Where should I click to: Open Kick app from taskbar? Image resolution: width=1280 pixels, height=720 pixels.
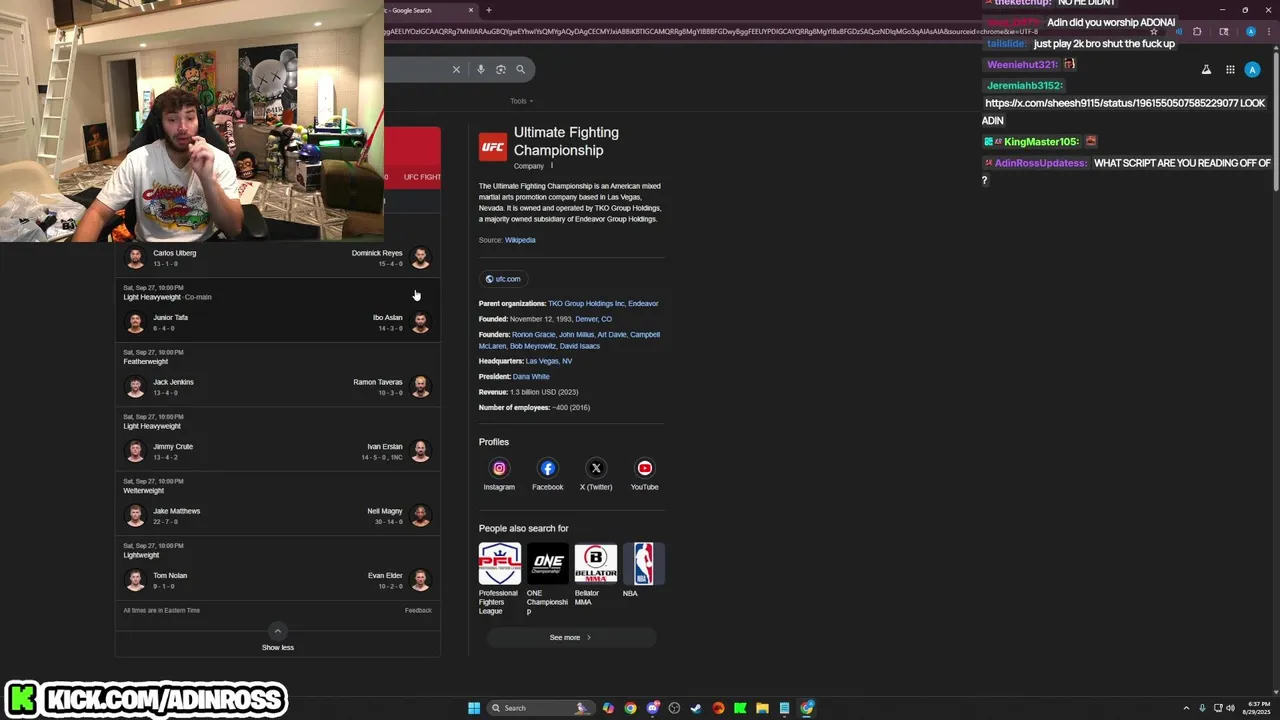click(x=740, y=708)
